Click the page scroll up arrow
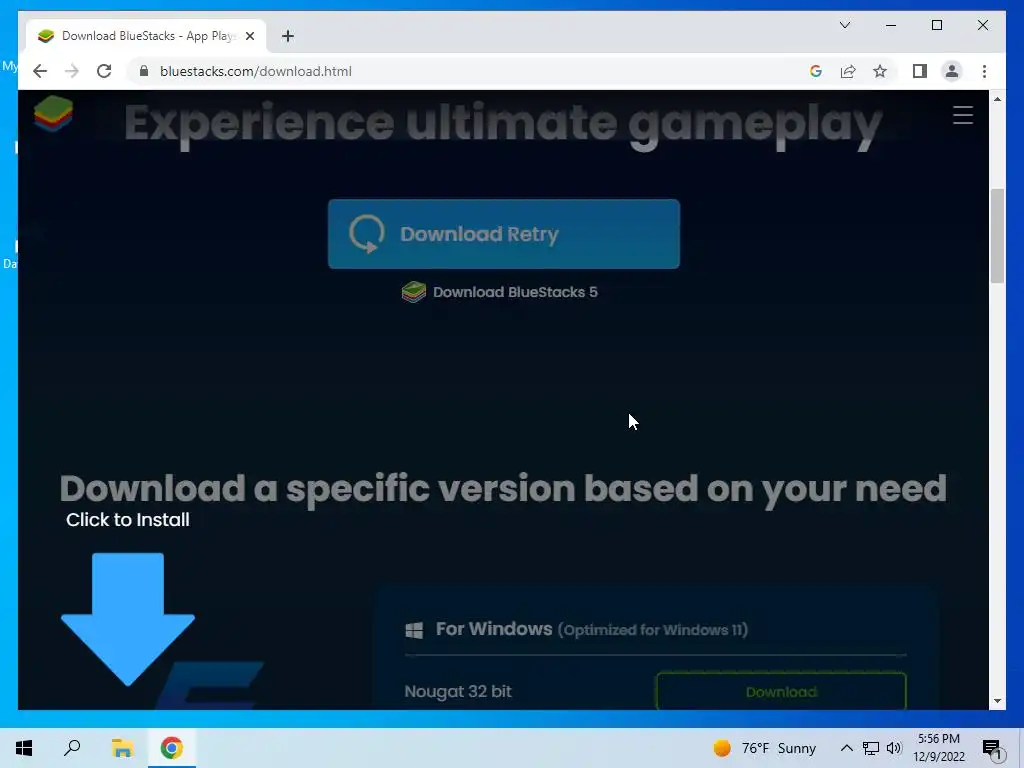Viewport: 1024px width, 768px height. (x=997, y=99)
